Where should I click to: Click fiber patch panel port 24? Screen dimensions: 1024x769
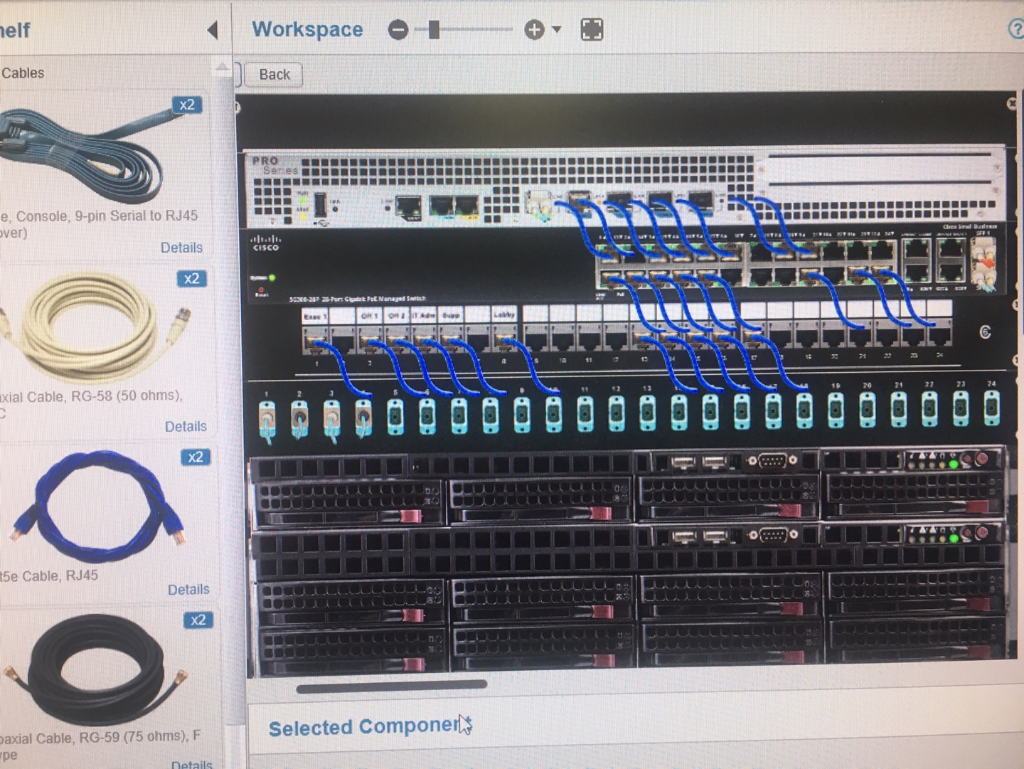coord(991,409)
